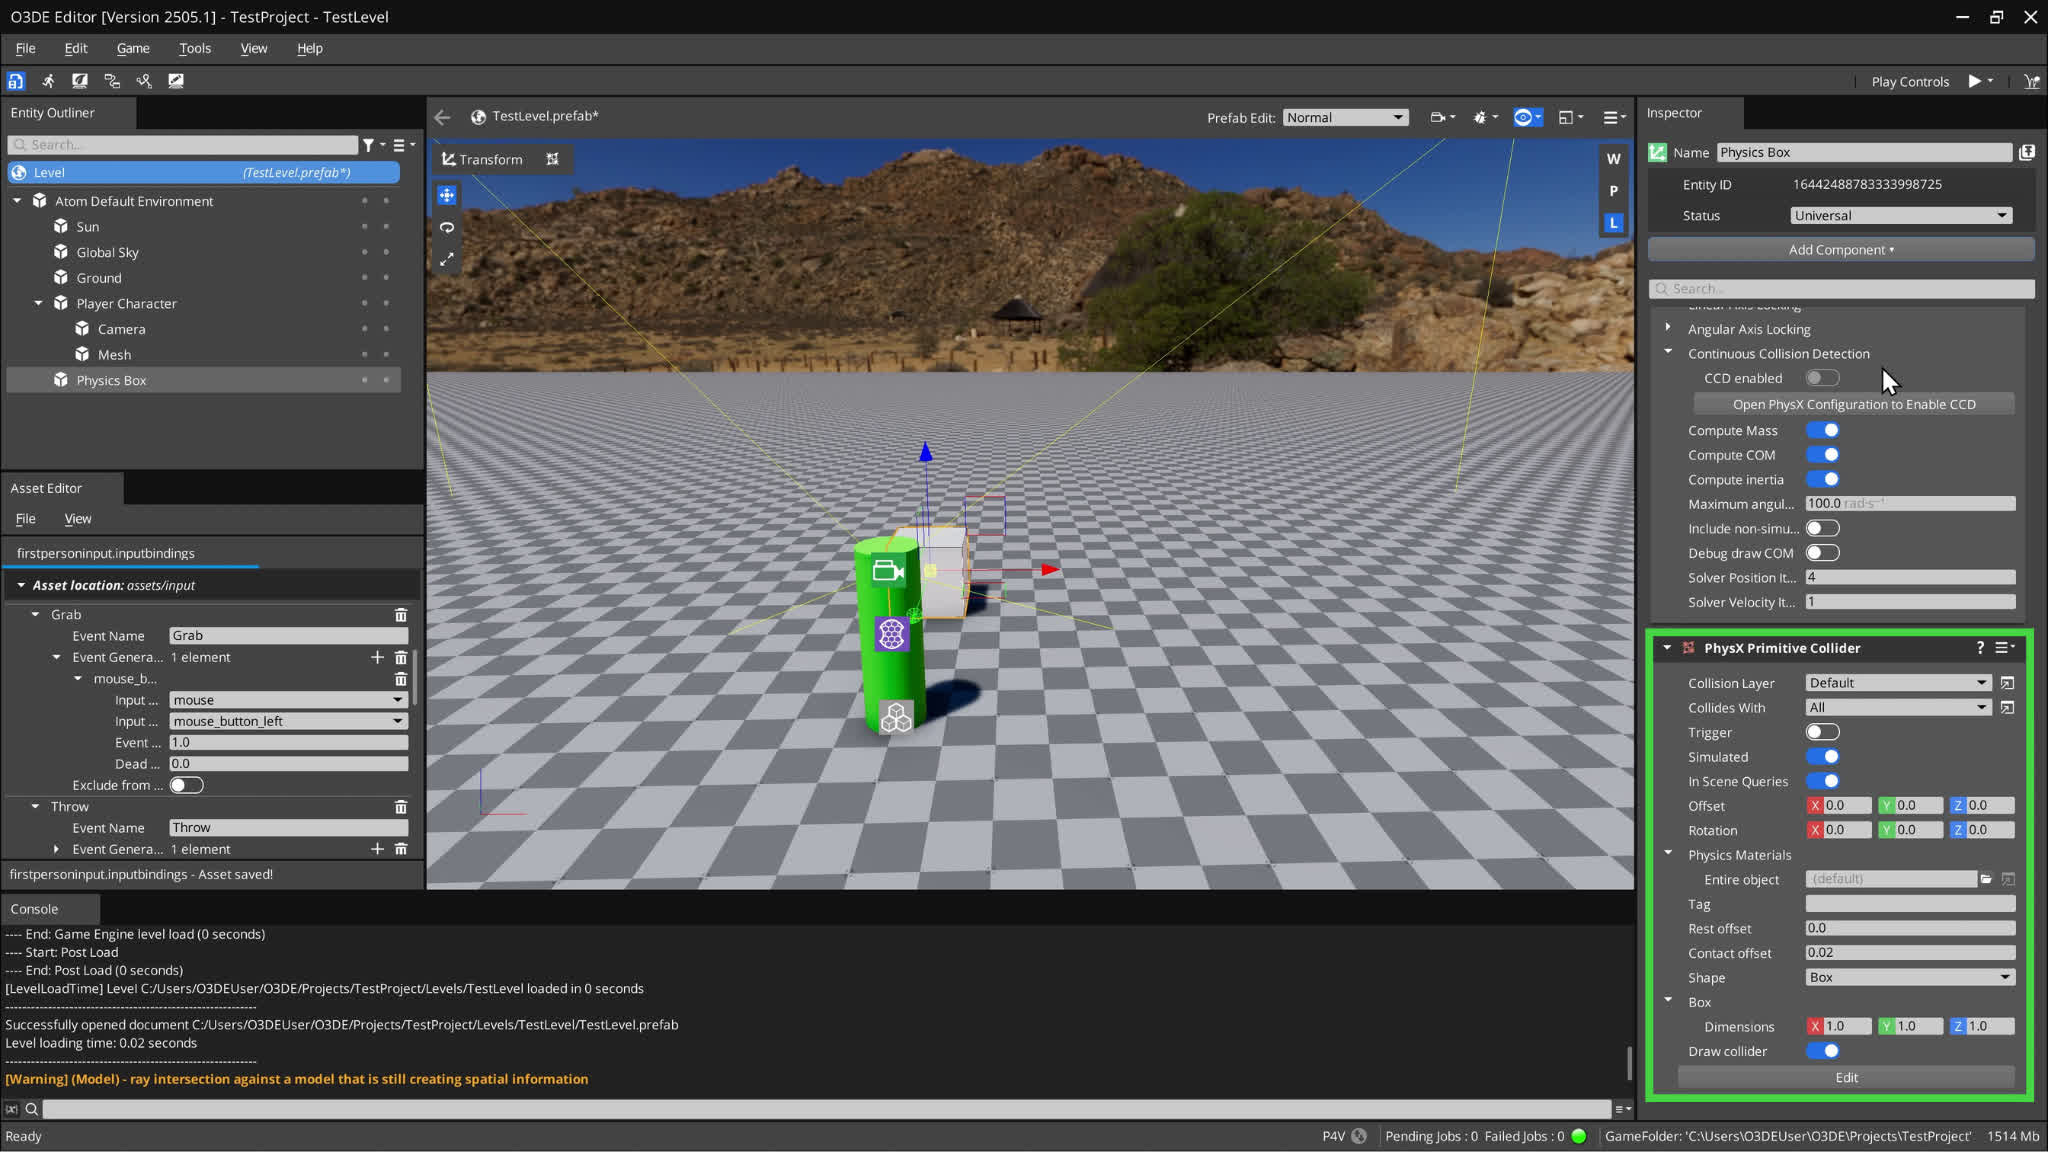Toggle the collider Simulated switch
The height and width of the screenshot is (1152, 2048).
pyautogui.click(x=1822, y=757)
